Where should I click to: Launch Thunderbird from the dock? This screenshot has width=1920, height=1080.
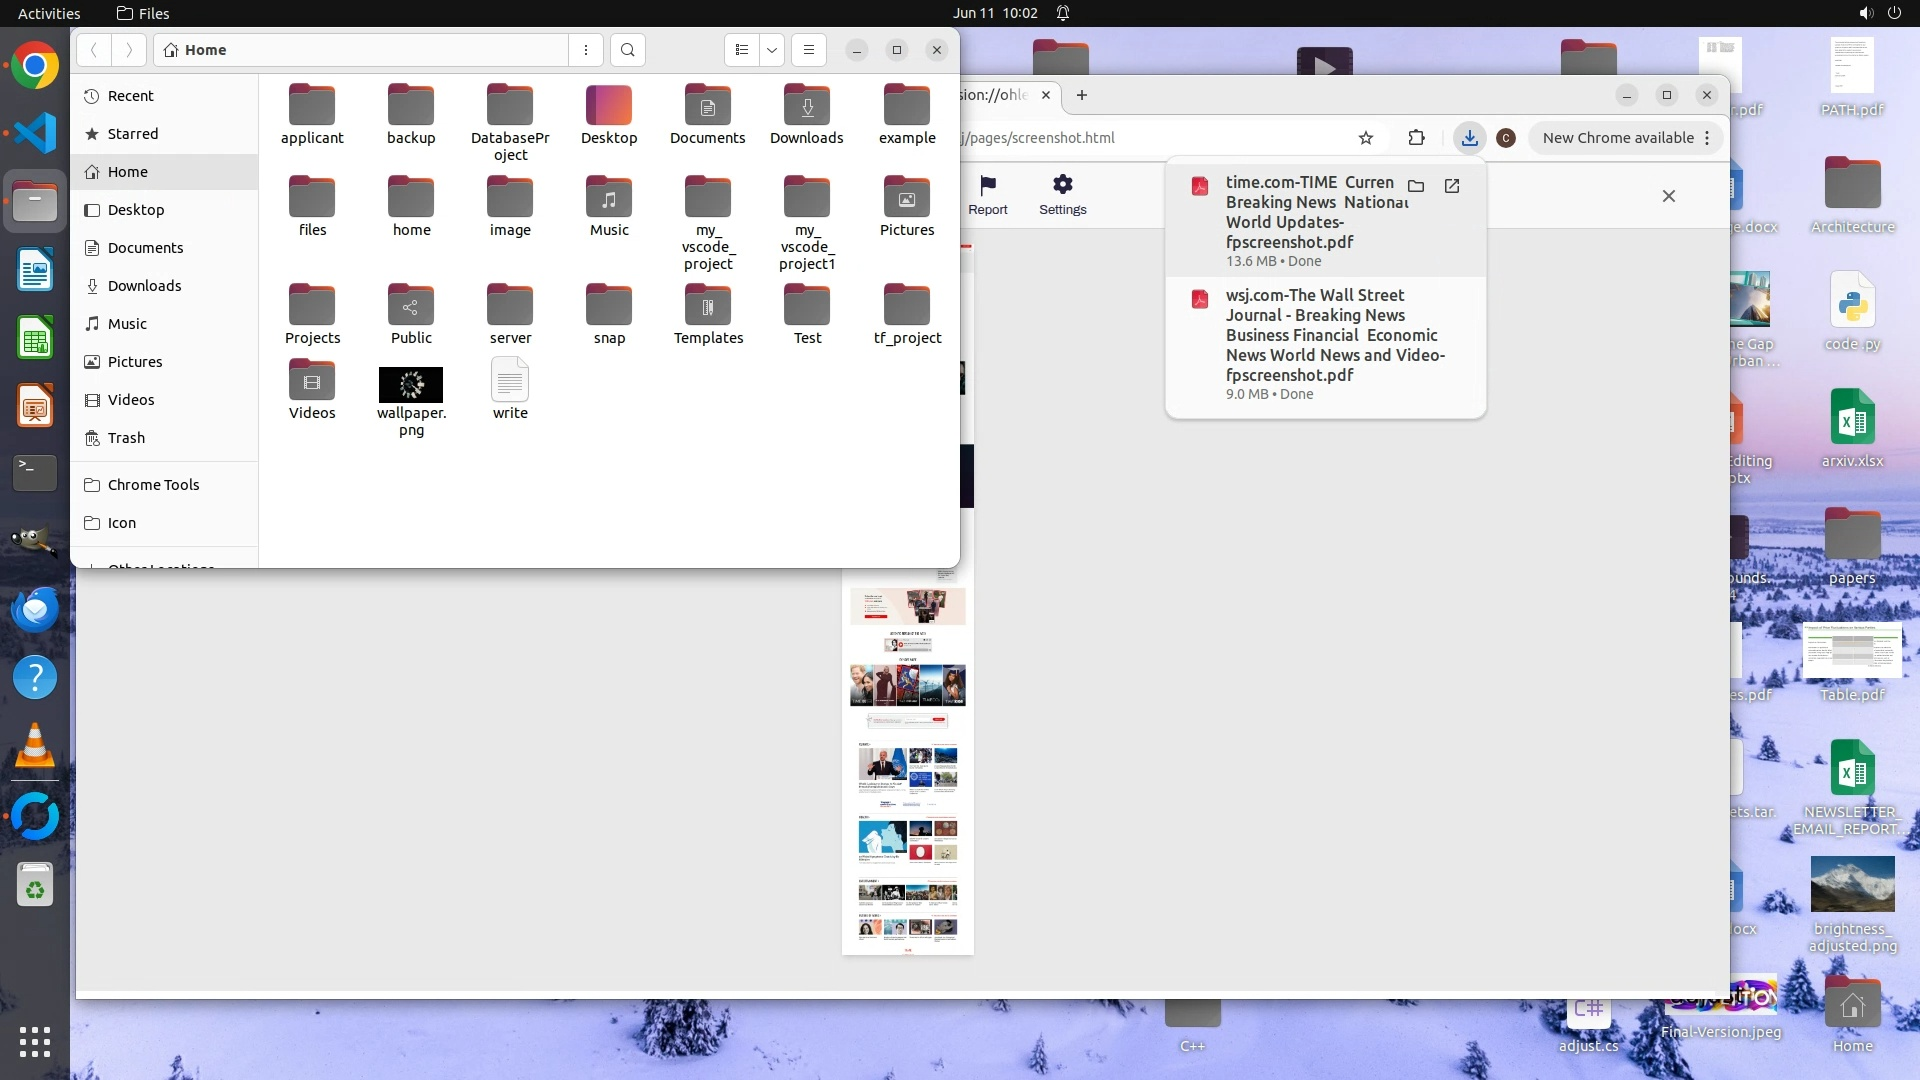[35, 609]
